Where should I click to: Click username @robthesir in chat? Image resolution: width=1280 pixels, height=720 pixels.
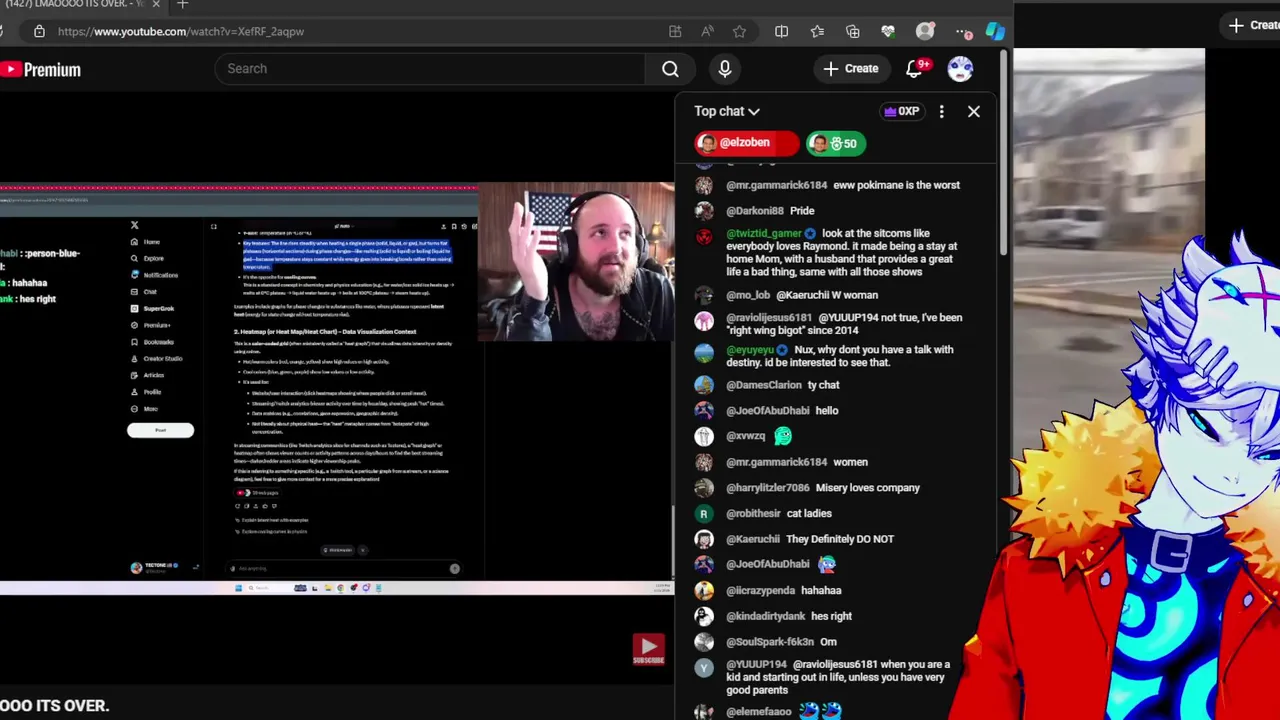pyautogui.click(x=753, y=514)
